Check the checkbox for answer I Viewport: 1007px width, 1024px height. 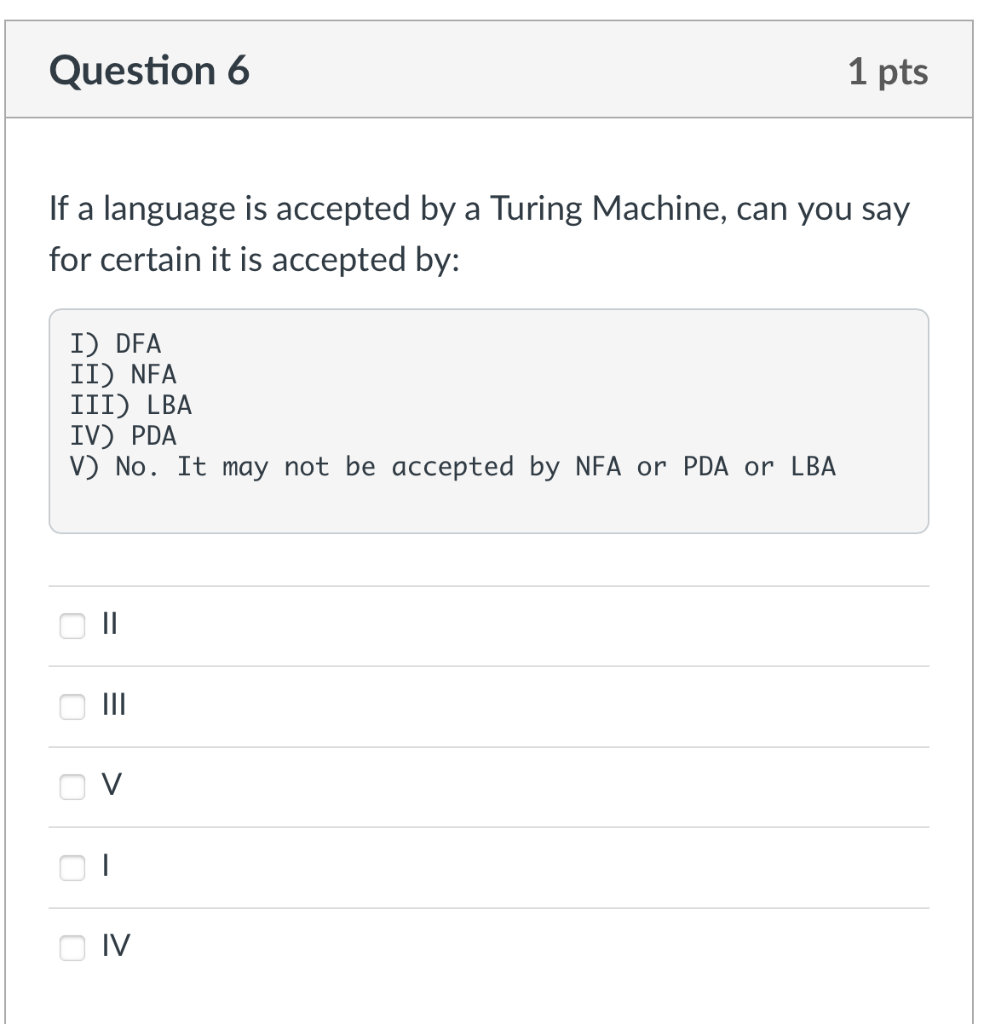click(71, 866)
